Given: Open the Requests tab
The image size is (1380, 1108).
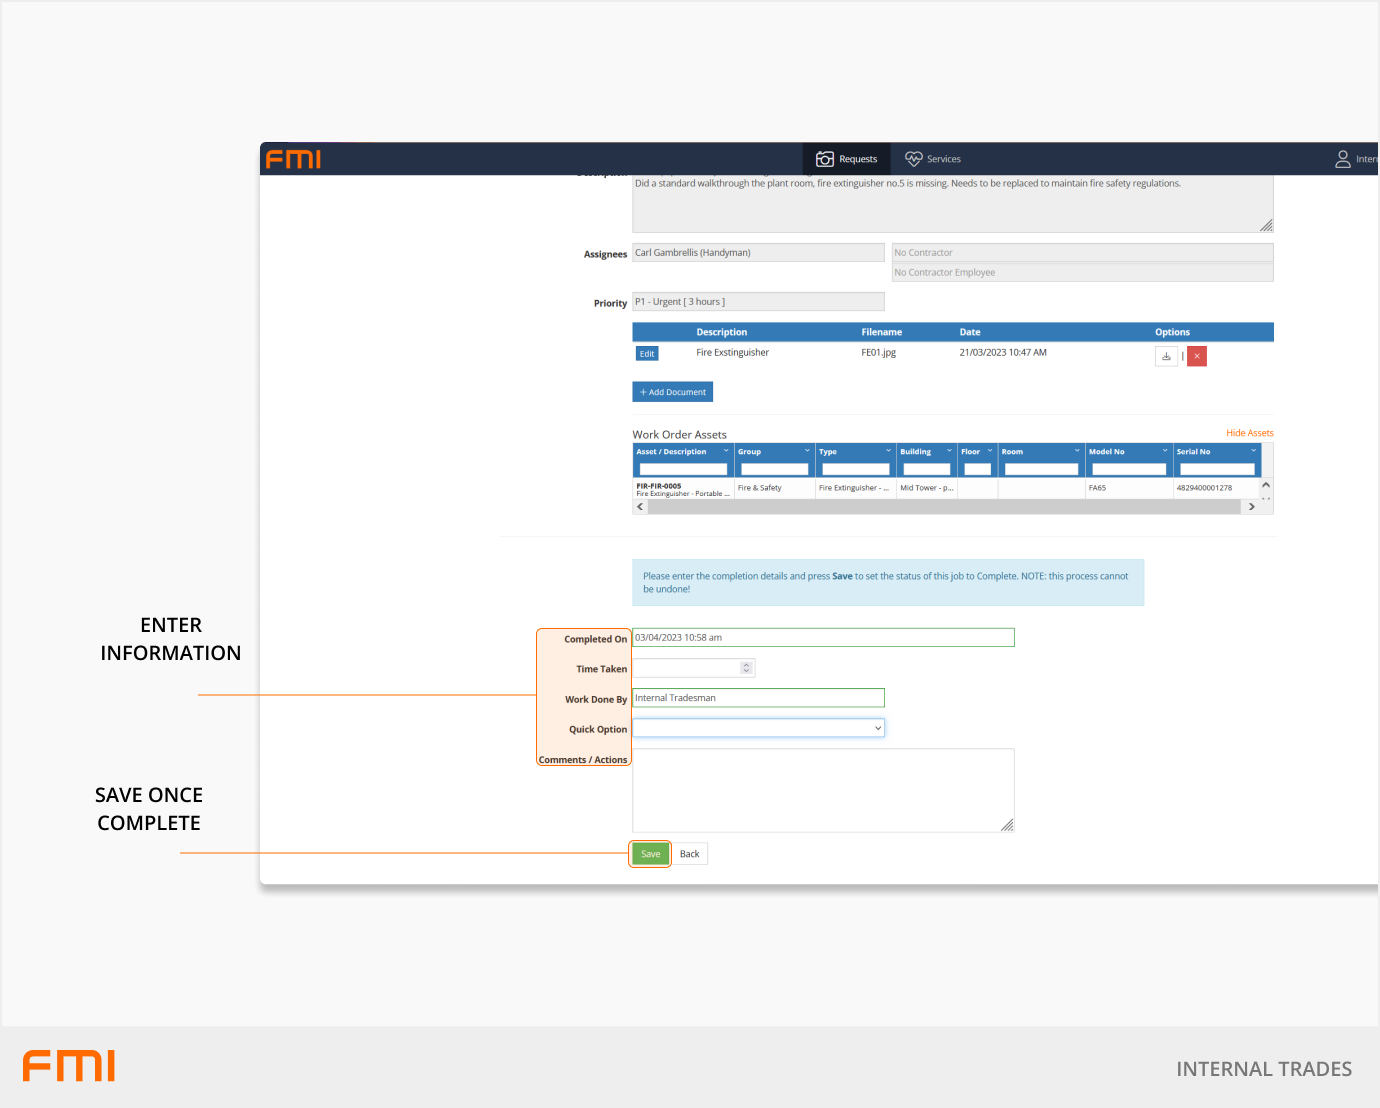Looking at the screenshot, I should click(846, 159).
